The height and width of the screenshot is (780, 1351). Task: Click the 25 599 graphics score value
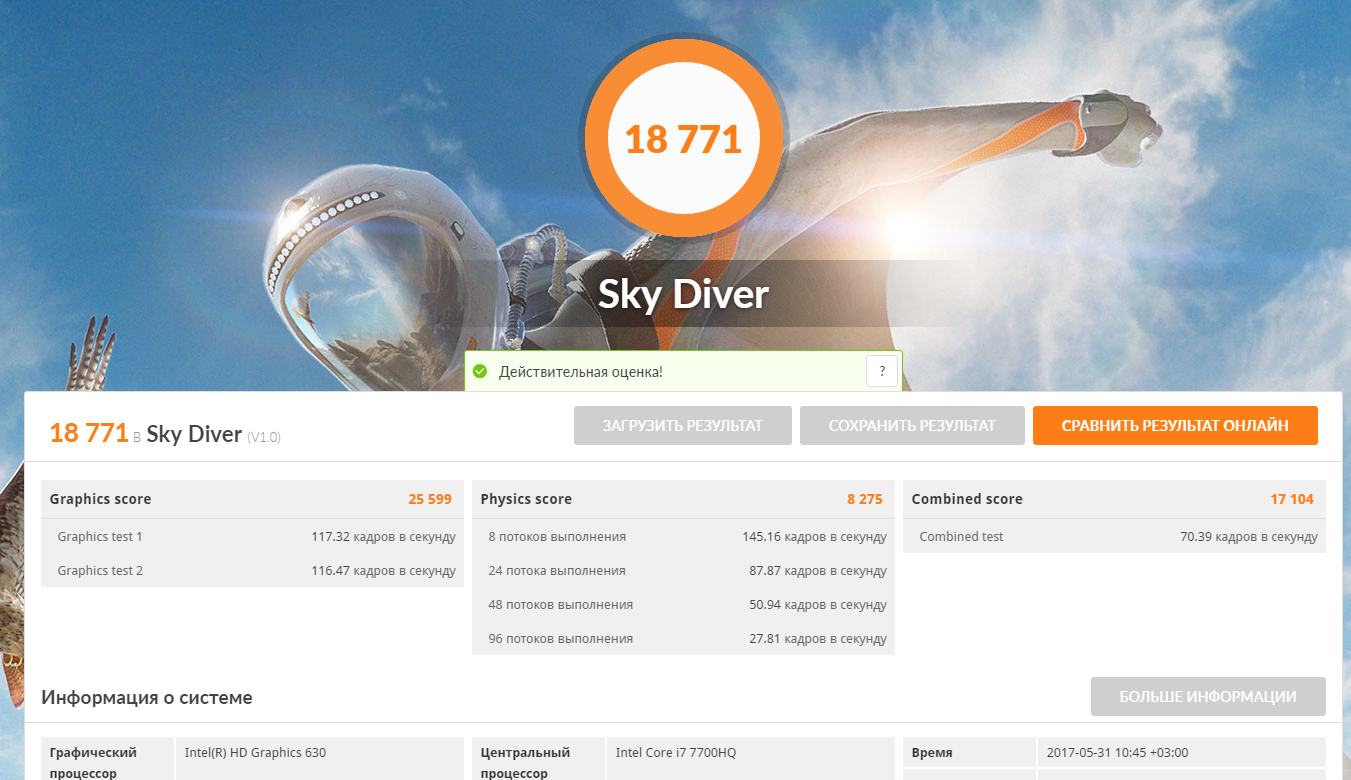(430, 499)
